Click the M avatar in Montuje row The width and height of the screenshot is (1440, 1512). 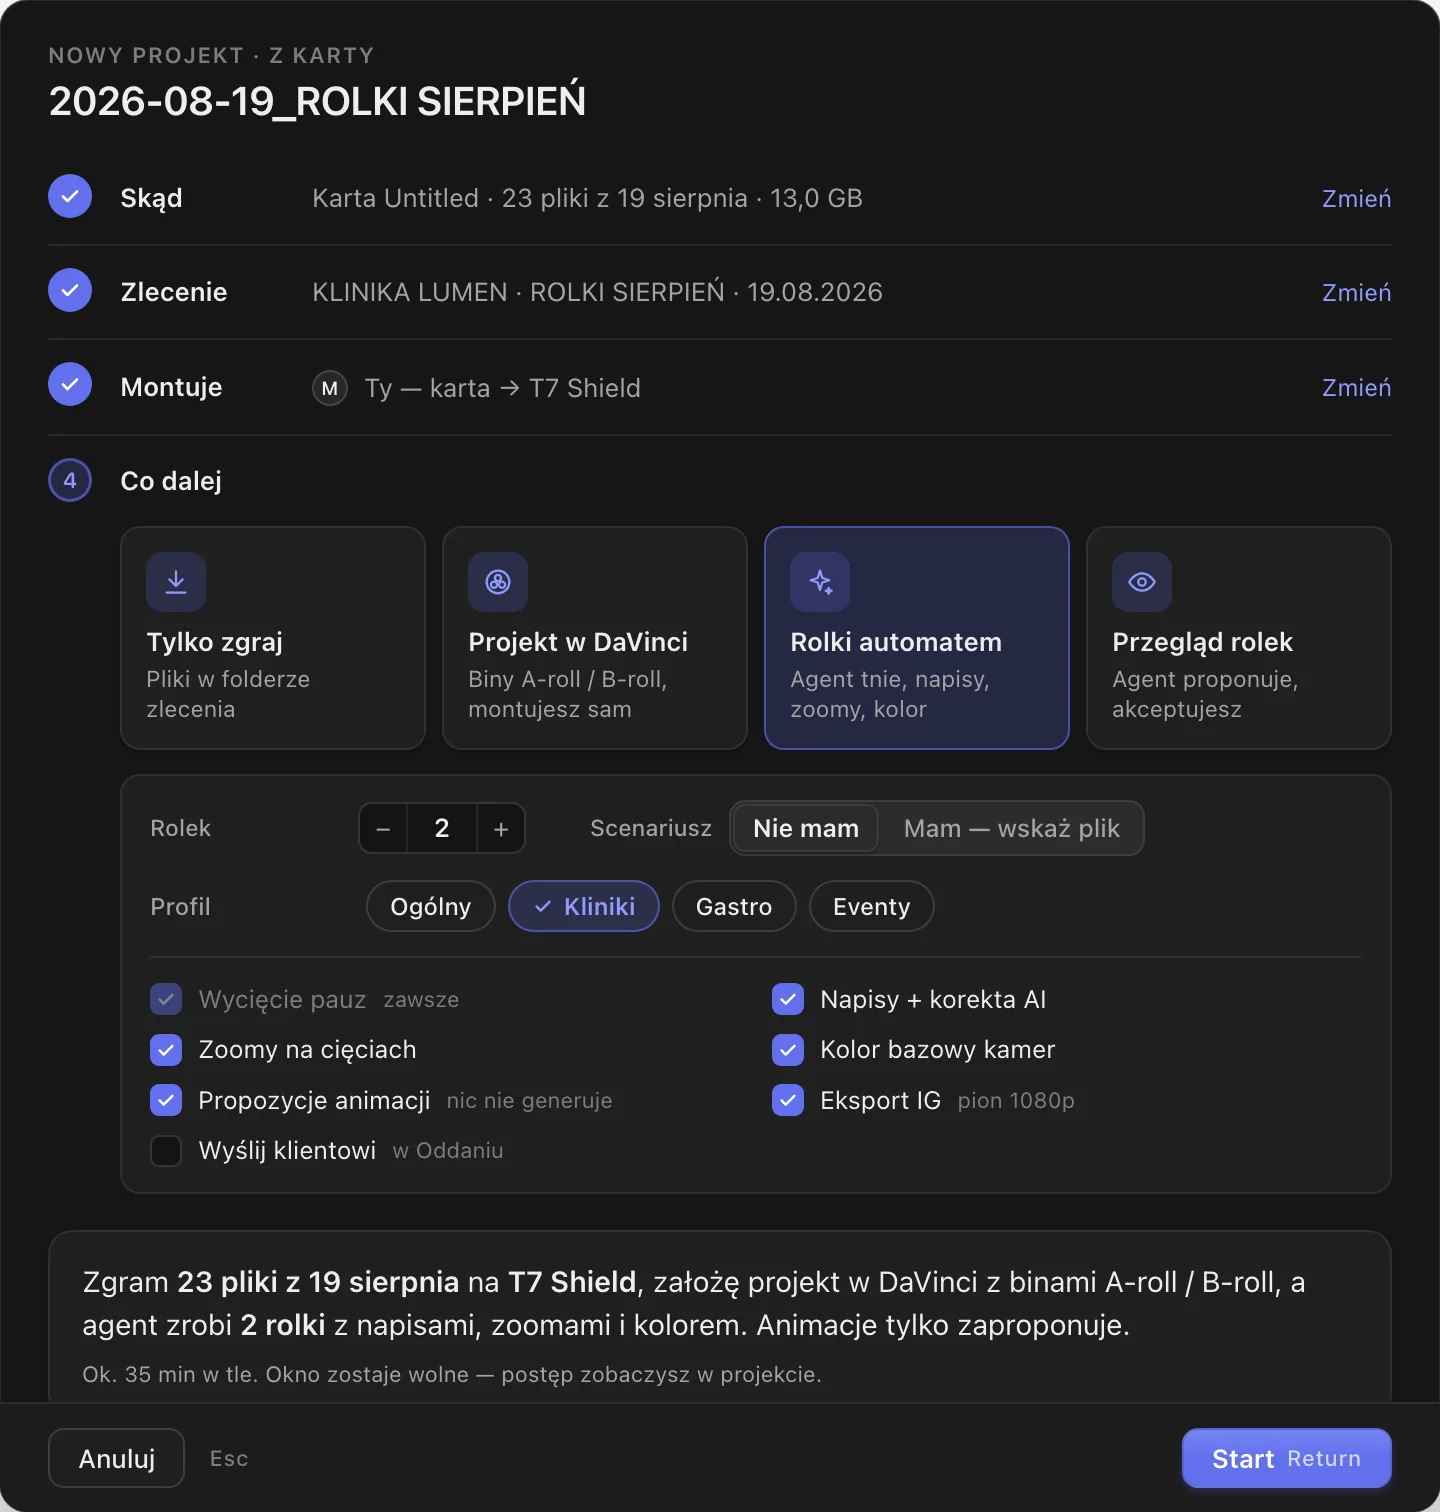tap(330, 388)
